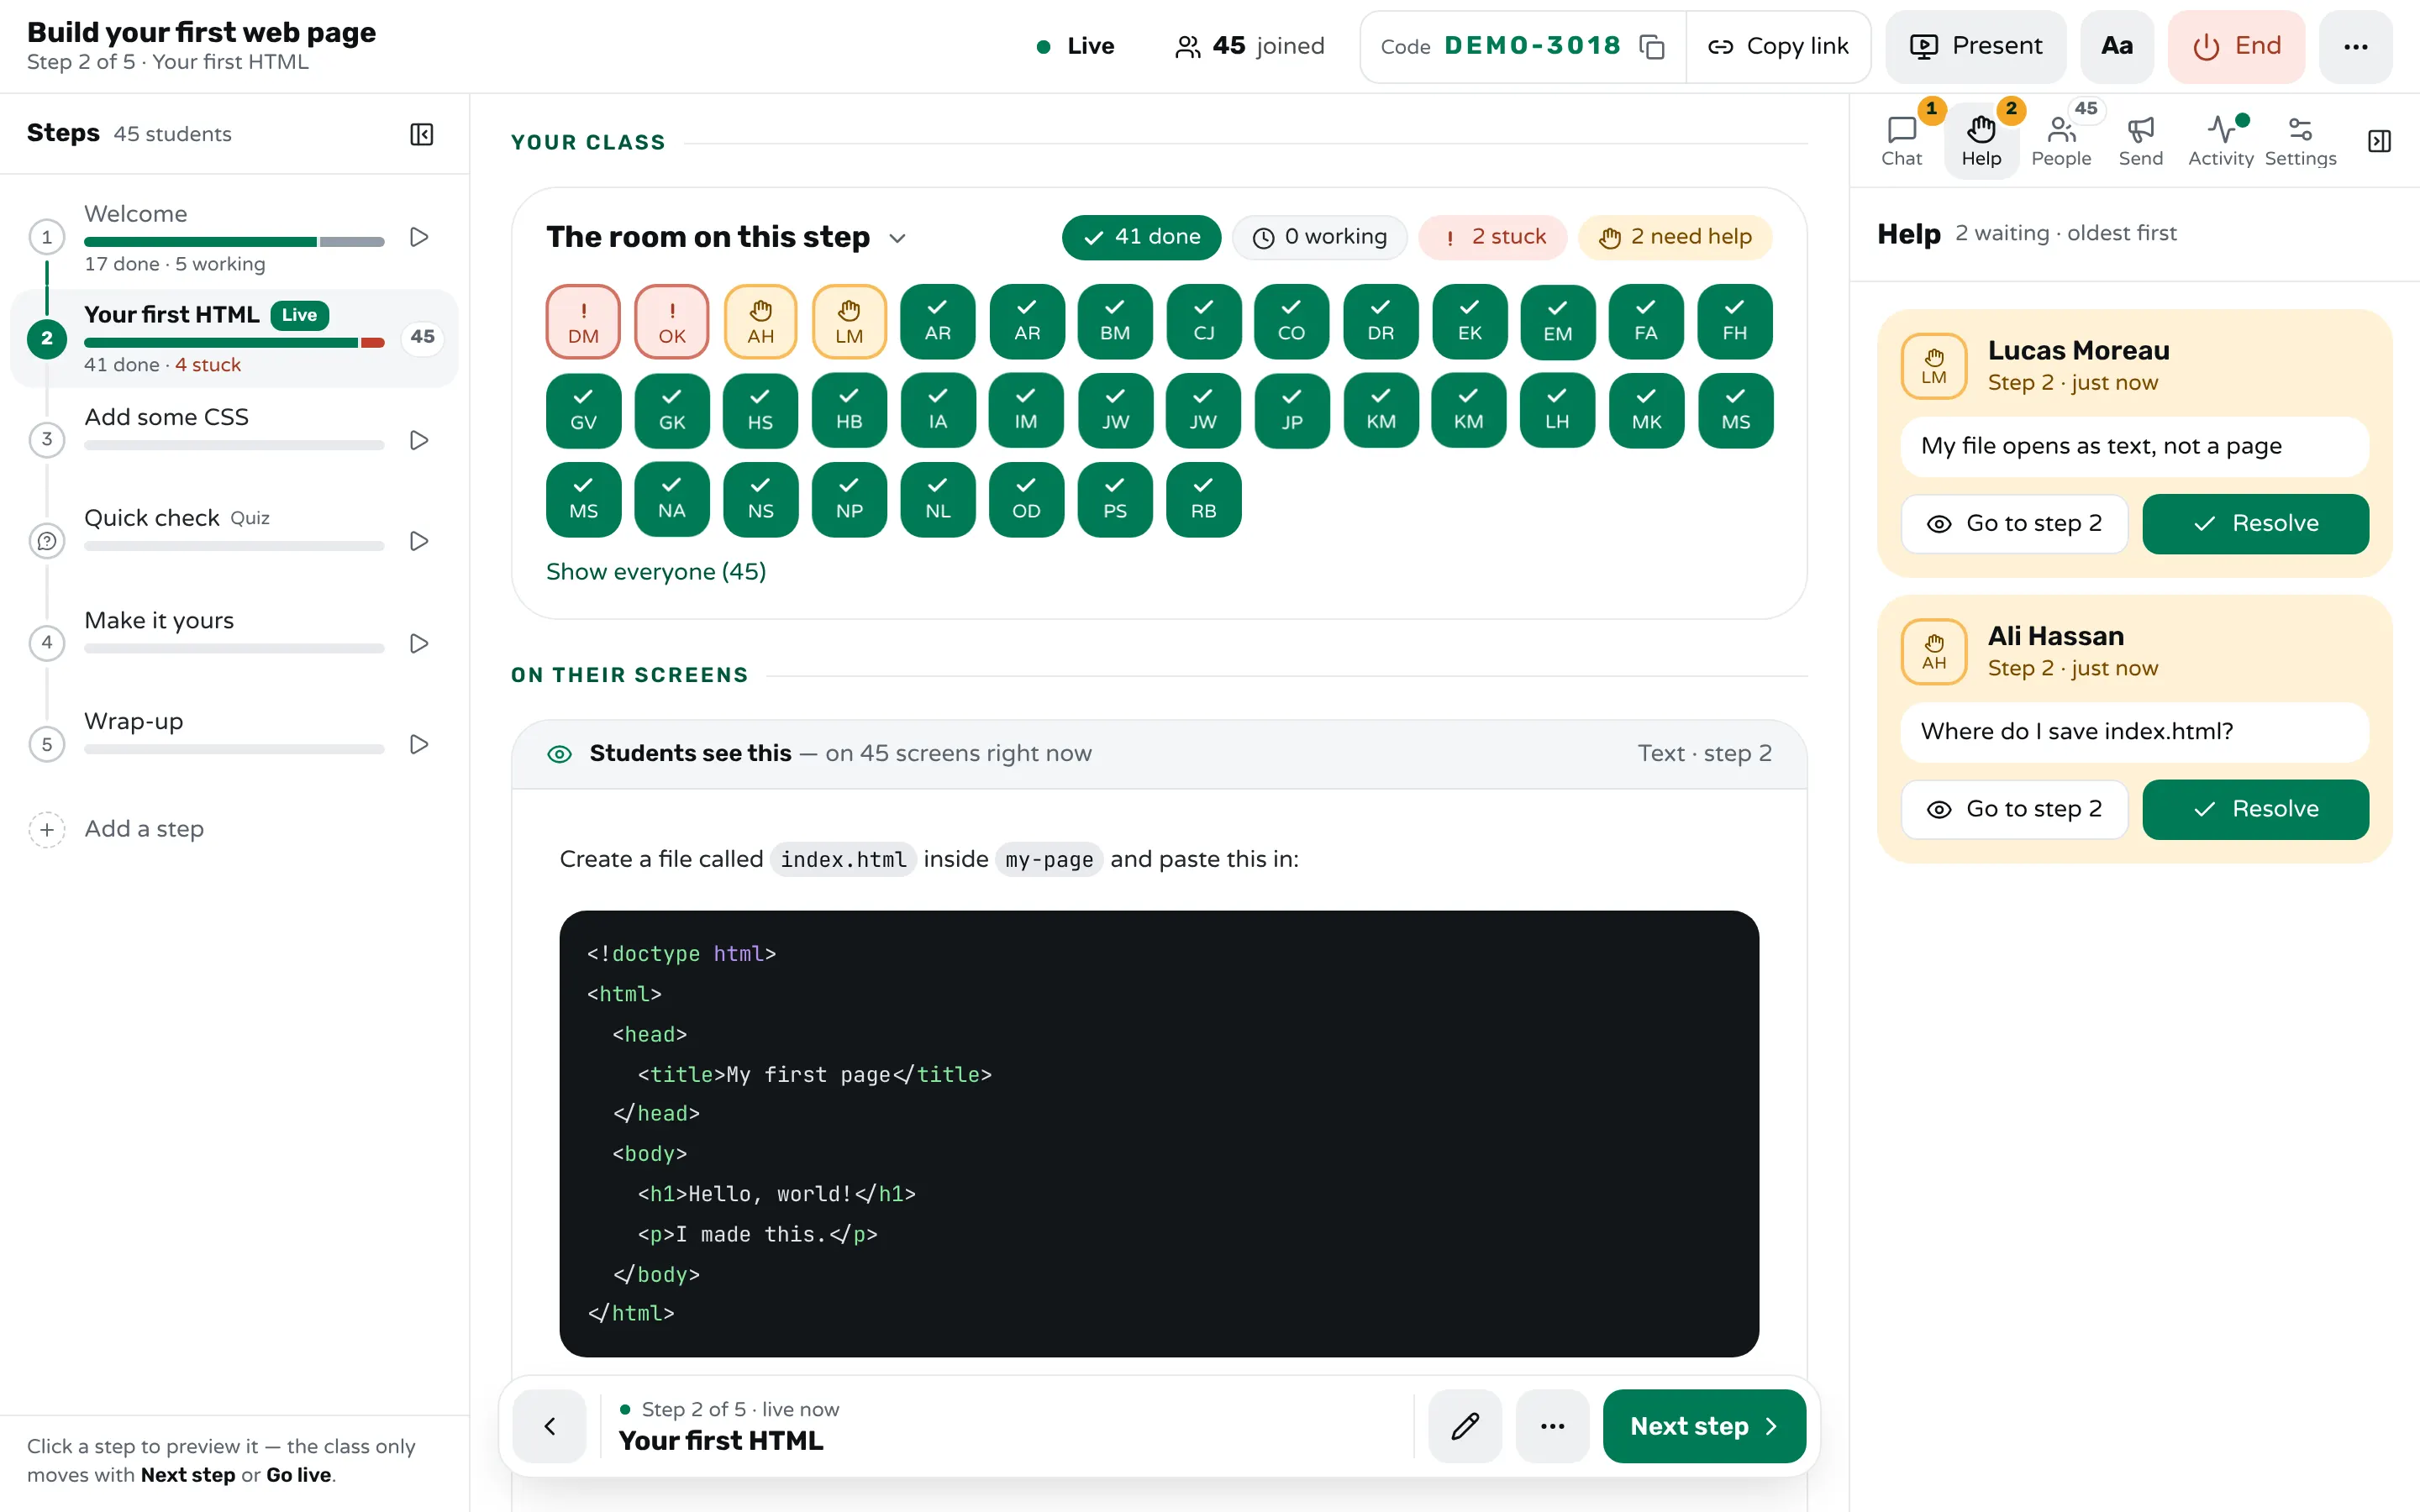Screen dimensions: 2420x1512
Task: Click 'Where do I save index.html?' message
Action: tap(2134, 731)
